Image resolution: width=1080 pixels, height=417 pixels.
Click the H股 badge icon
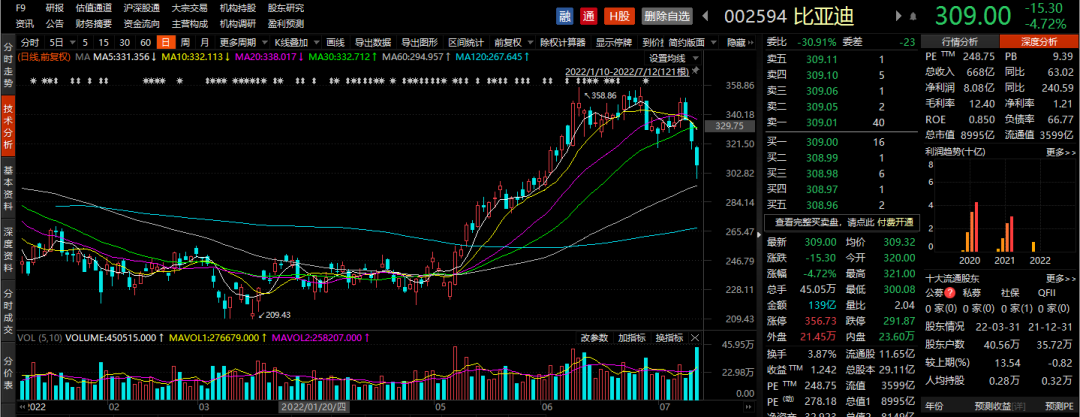(618, 16)
